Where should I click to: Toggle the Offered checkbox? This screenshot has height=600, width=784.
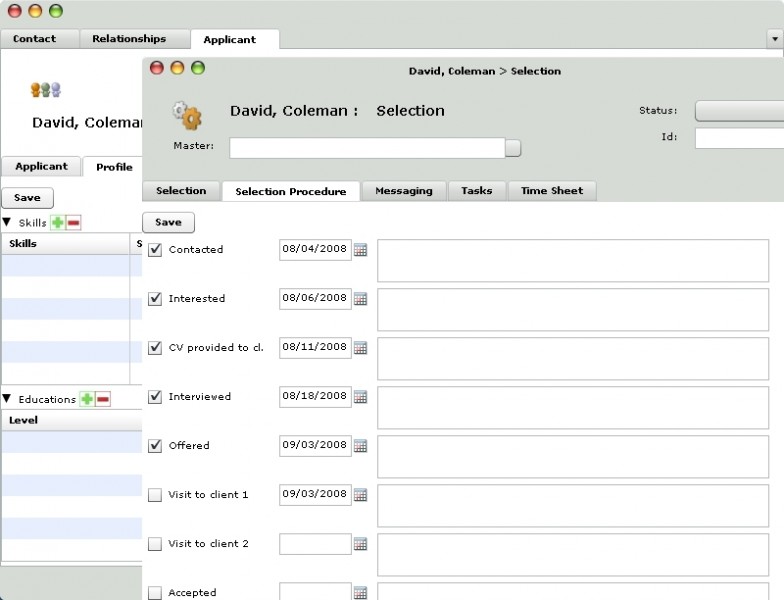click(155, 446)
